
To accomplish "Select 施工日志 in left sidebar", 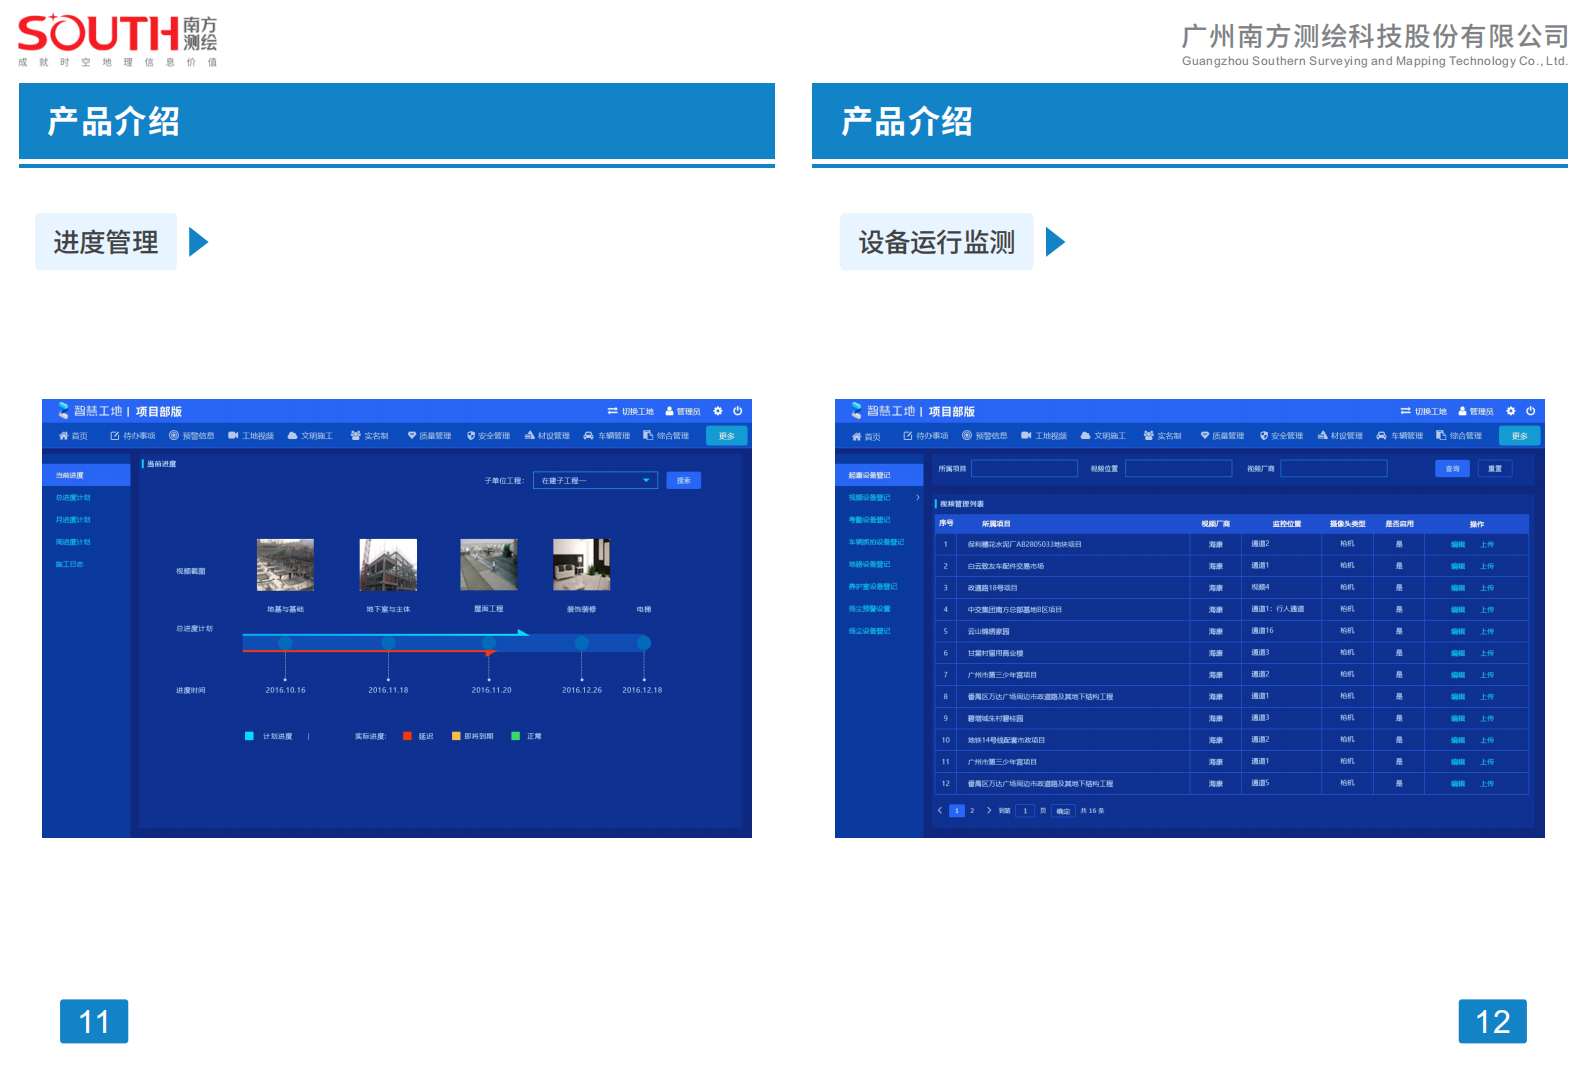I will coord(70,564).
